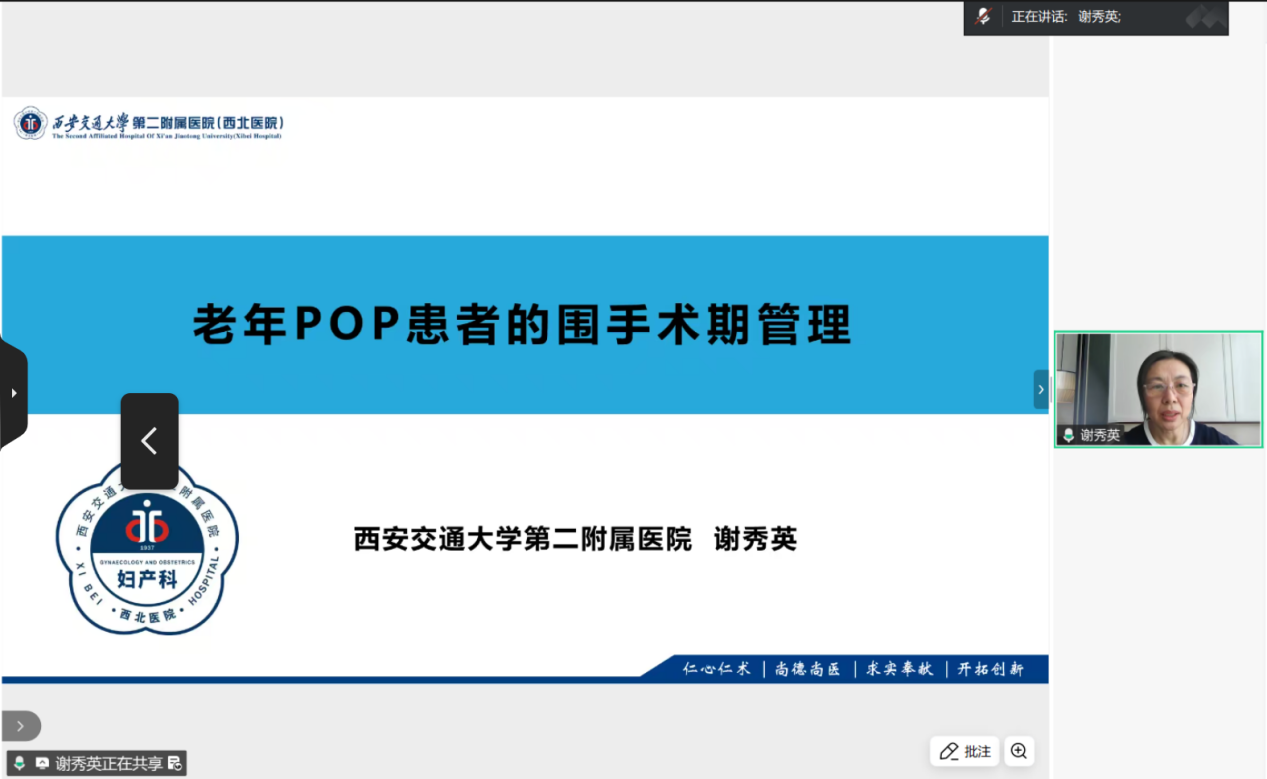This screenshot has height=779, width=1267.
Task: Click the document icon after 谢秀英正在共享
Action: 175,763
